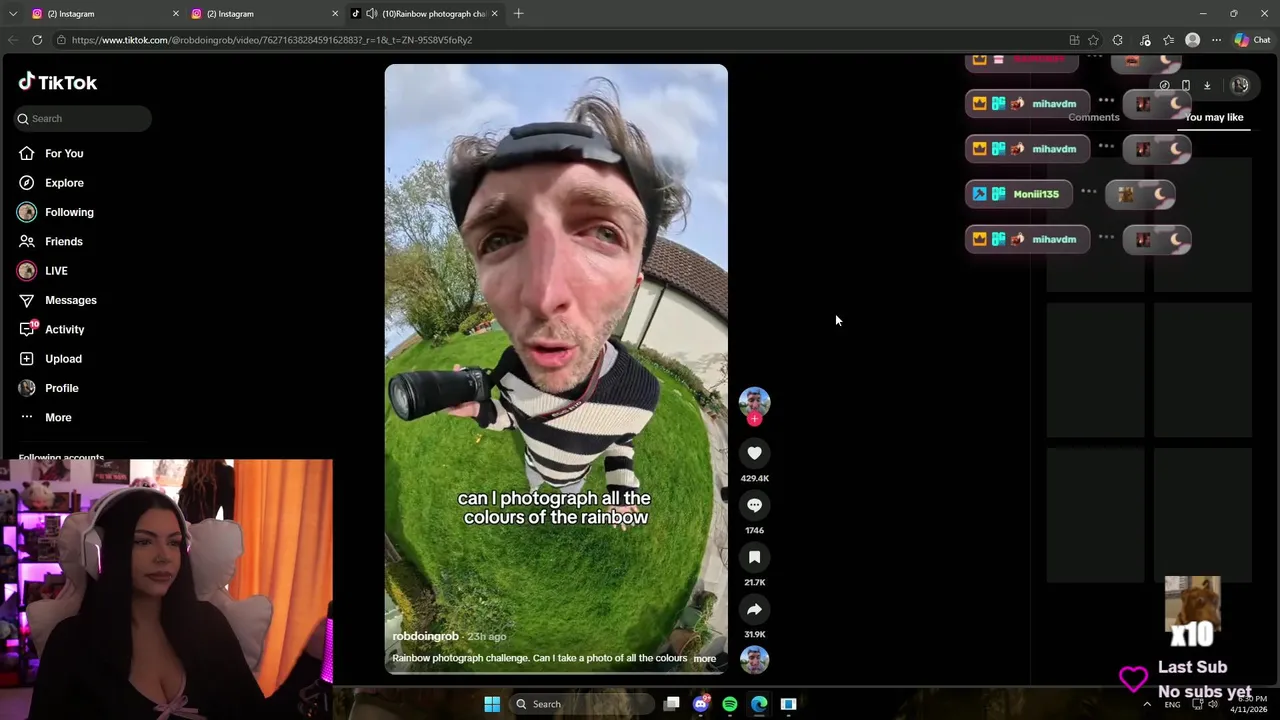Open the browser media control icon
1280x720 pixels.
pyautogui.click(x=1145, y=40)
